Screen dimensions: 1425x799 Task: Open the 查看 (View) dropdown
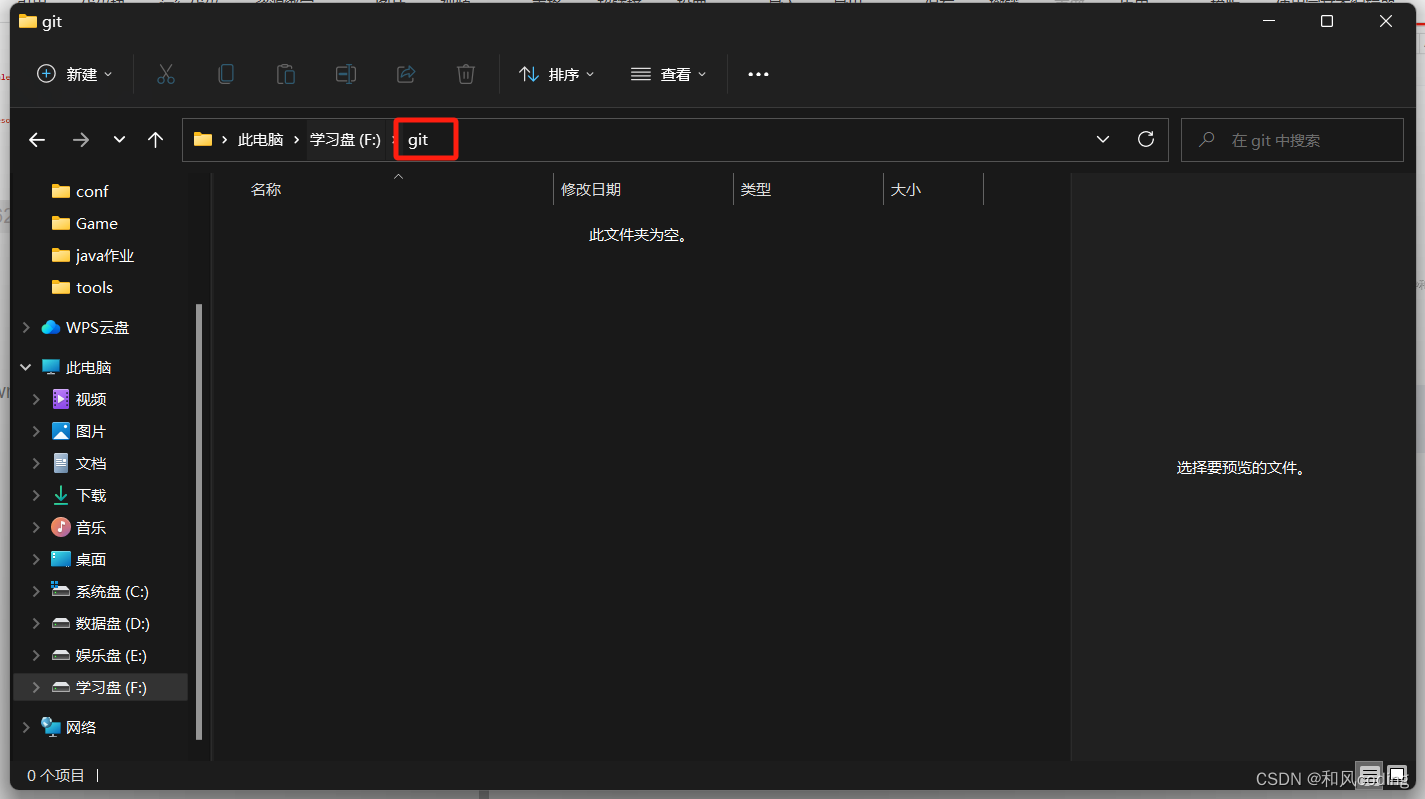click(x=669, y=74)
